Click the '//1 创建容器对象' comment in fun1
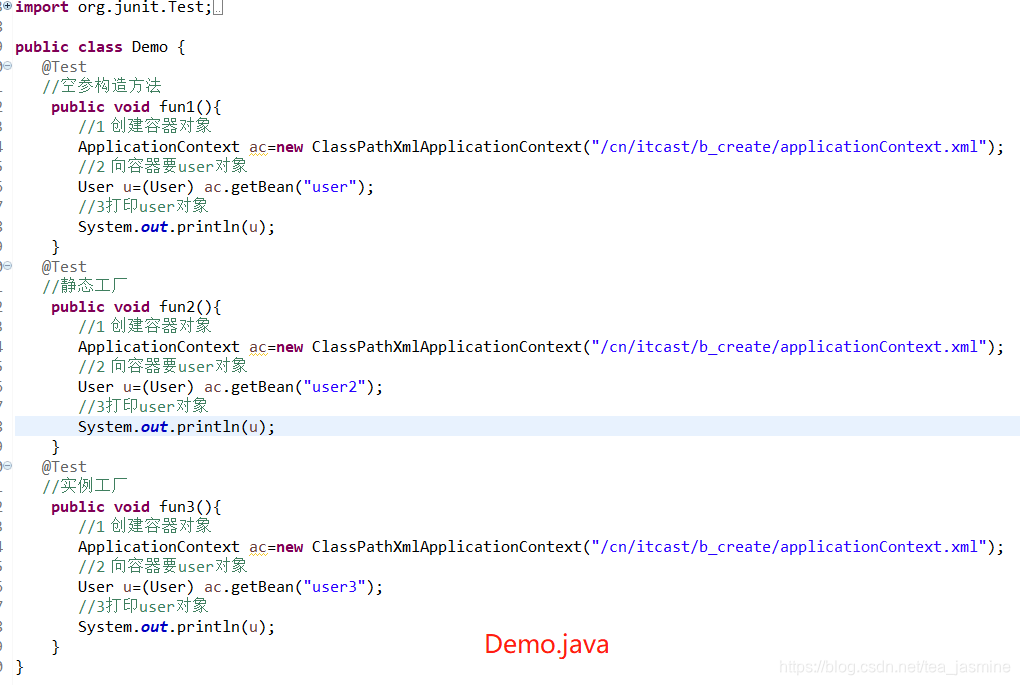This screenshot has width=1020, height=685. pyautogui.click(x=144, y=126)
